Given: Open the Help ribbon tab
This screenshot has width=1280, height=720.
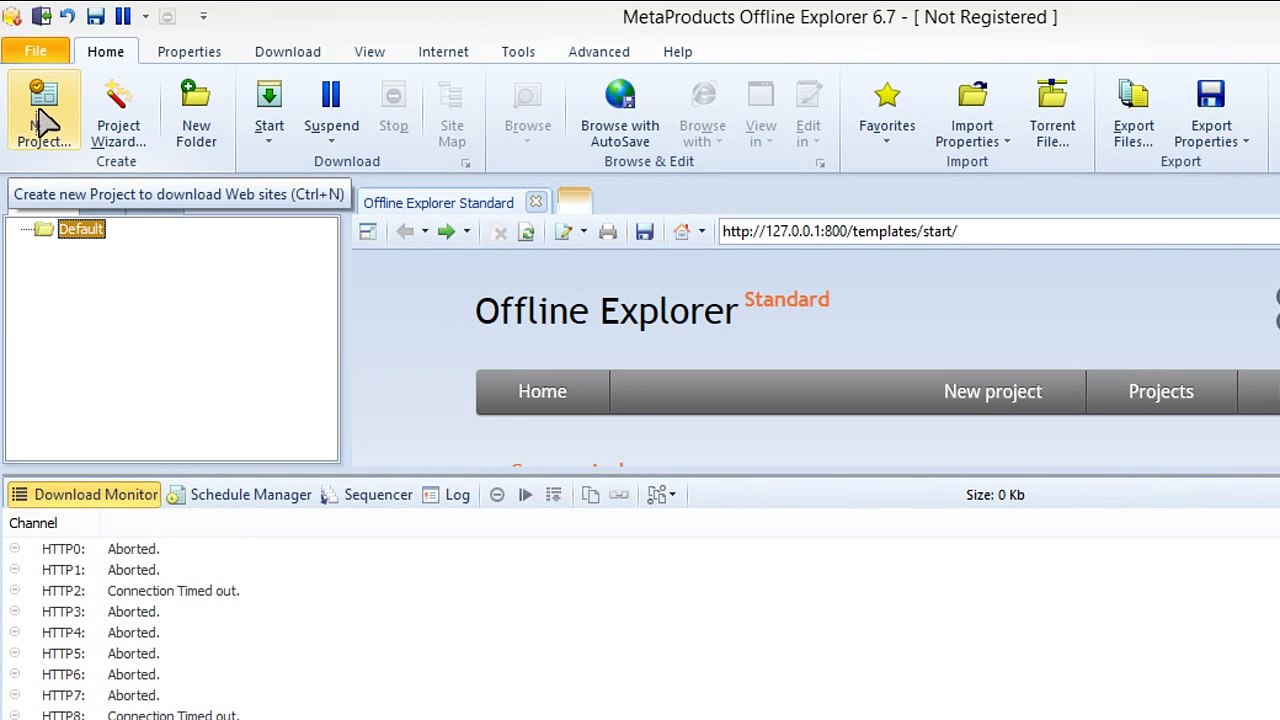Looking at the screenshot, I should click(x=677, y=52).
